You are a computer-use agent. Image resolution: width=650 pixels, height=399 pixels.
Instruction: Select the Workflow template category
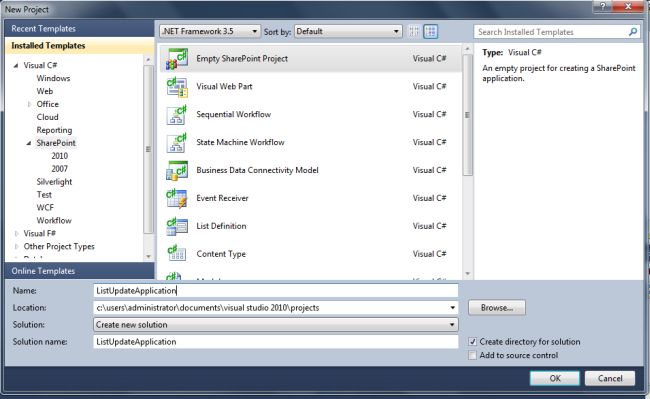click(54, 220)
